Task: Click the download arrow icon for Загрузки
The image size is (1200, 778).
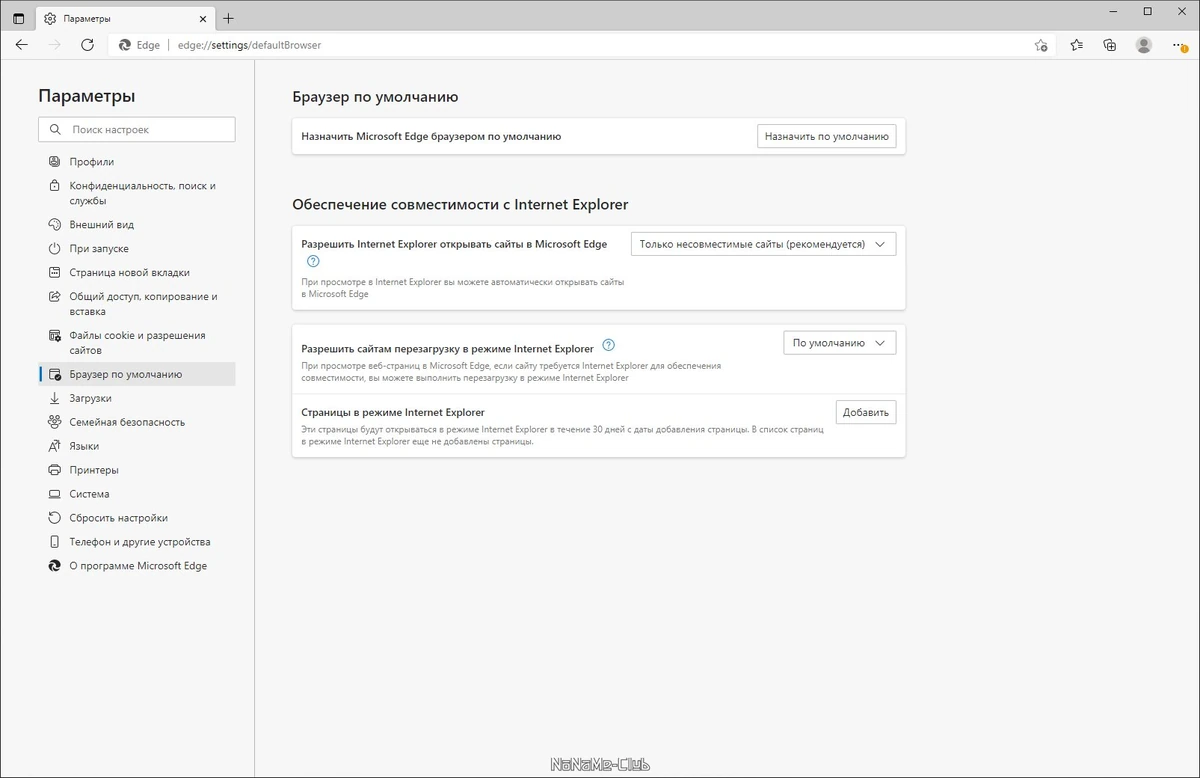Action: [x=55, y=398]
